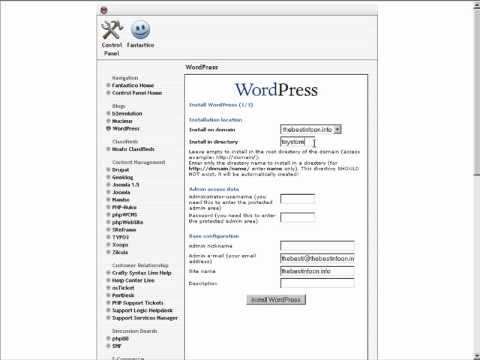The height and width of the screenshot is (360, 480).
Task: Open Mambo installer link
Action: 121,200
